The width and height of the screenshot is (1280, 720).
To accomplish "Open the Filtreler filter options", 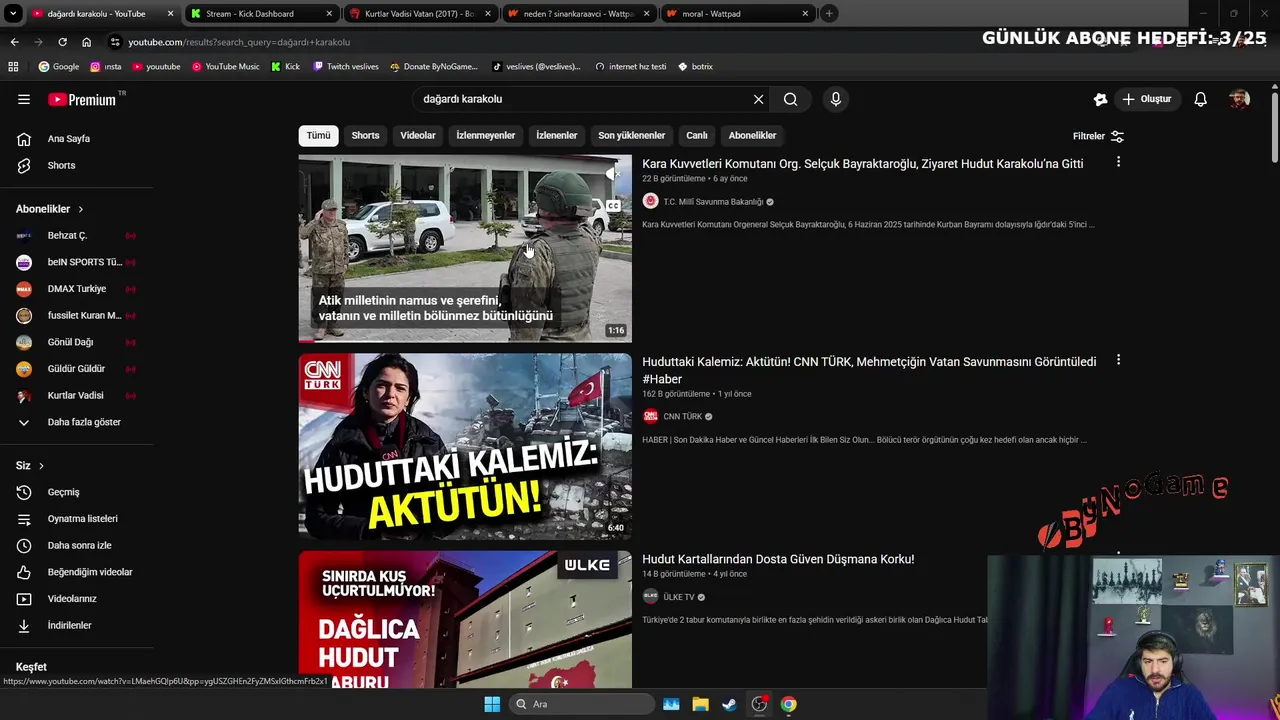I will coord(1098,136).
